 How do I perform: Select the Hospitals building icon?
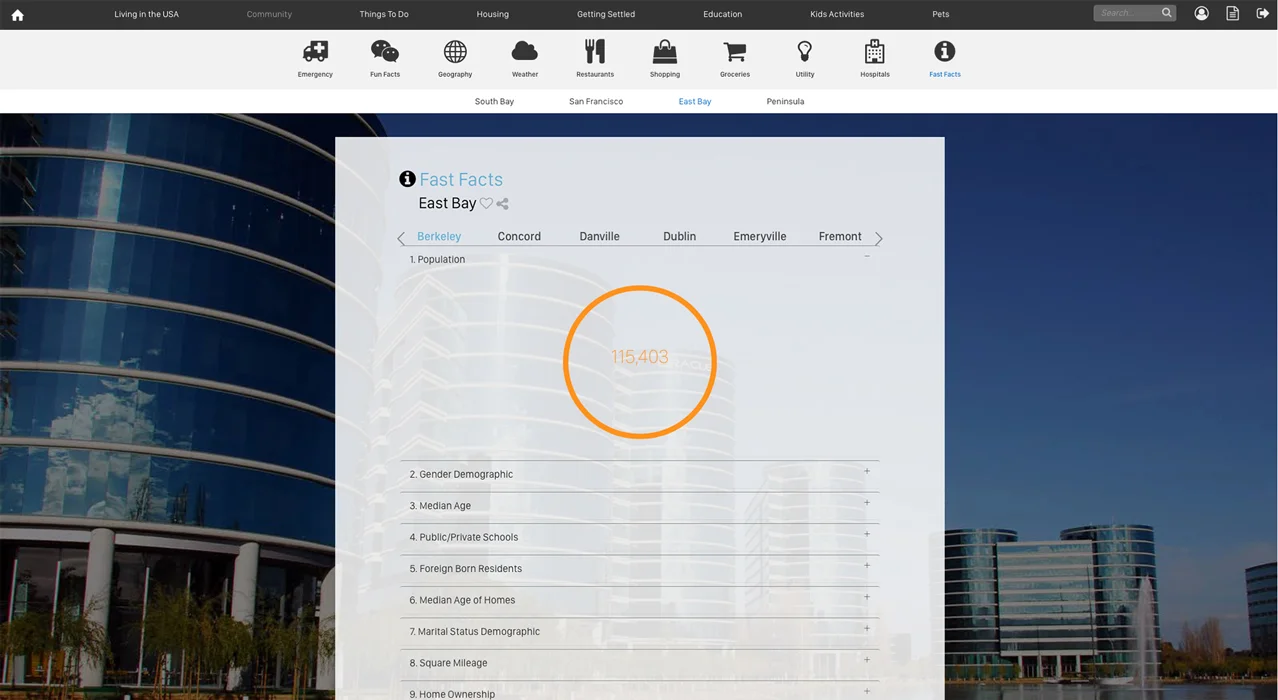coord(875,52)
